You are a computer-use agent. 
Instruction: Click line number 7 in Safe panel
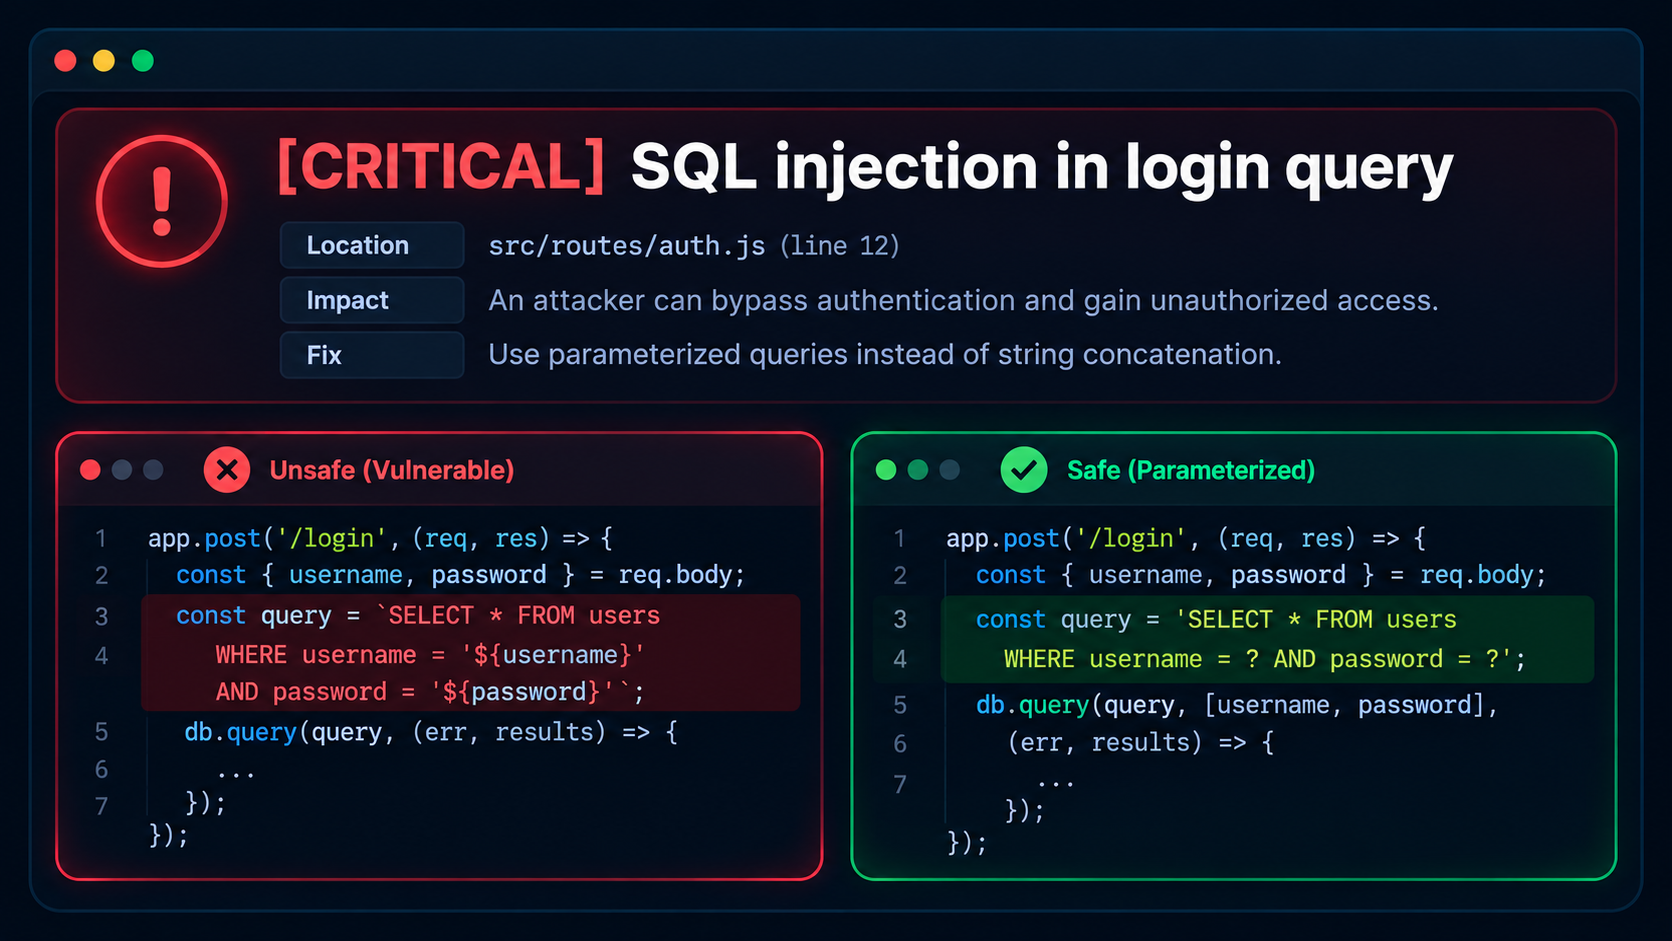[900, 785]
